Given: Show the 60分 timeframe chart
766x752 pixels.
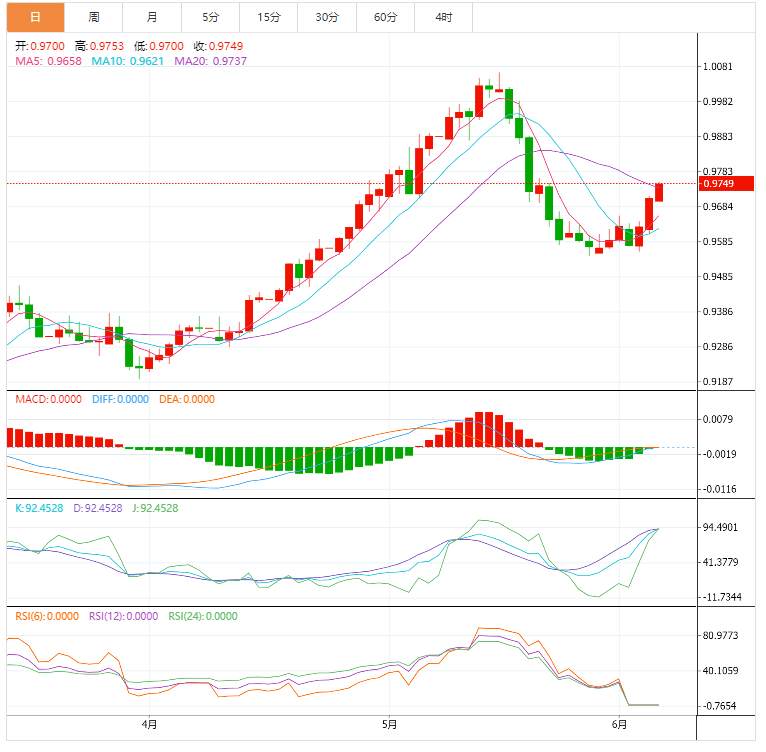Looking at the screenshot, I should click(x=385, y=17).
